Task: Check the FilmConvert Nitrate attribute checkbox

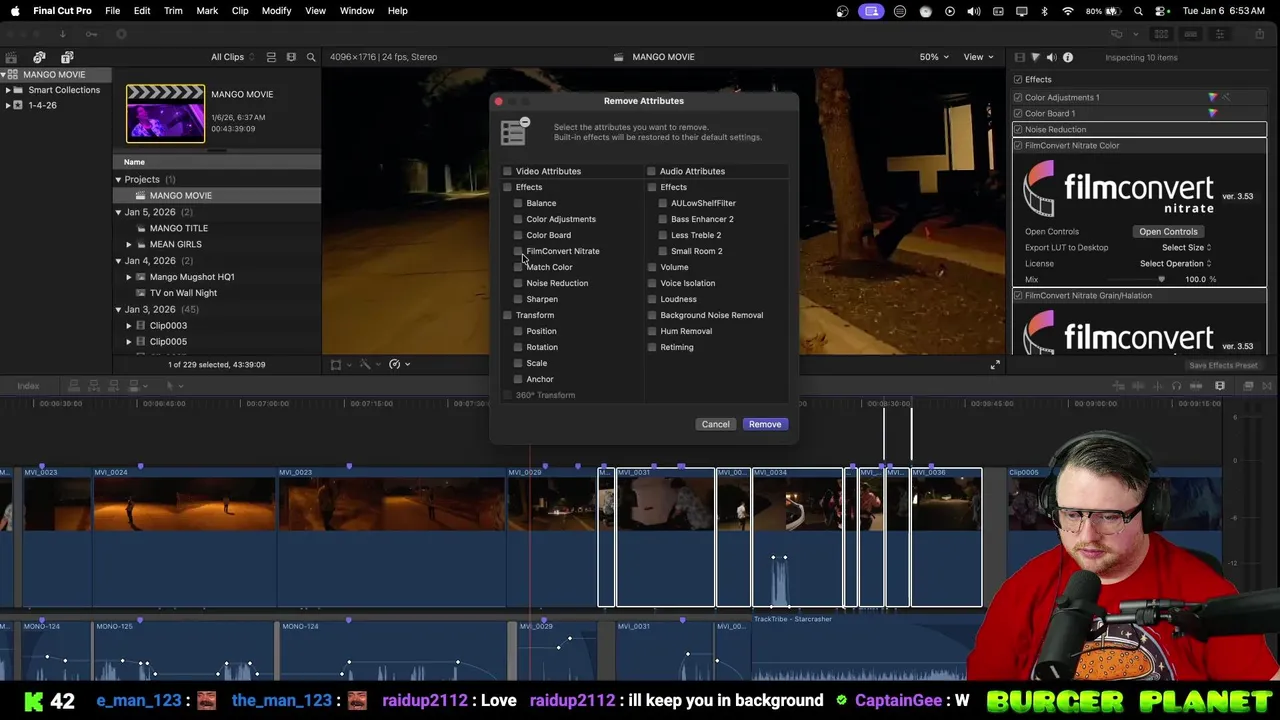Action: [x=518, y=251]
